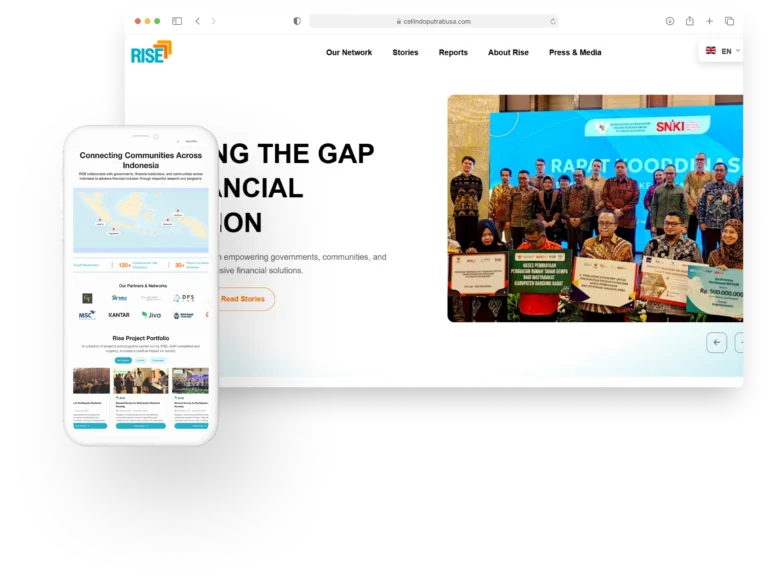The height and width of the screenshot is (586, 768).
Task: Open the right project card photo on phone
Action: (x=191, y=381)
